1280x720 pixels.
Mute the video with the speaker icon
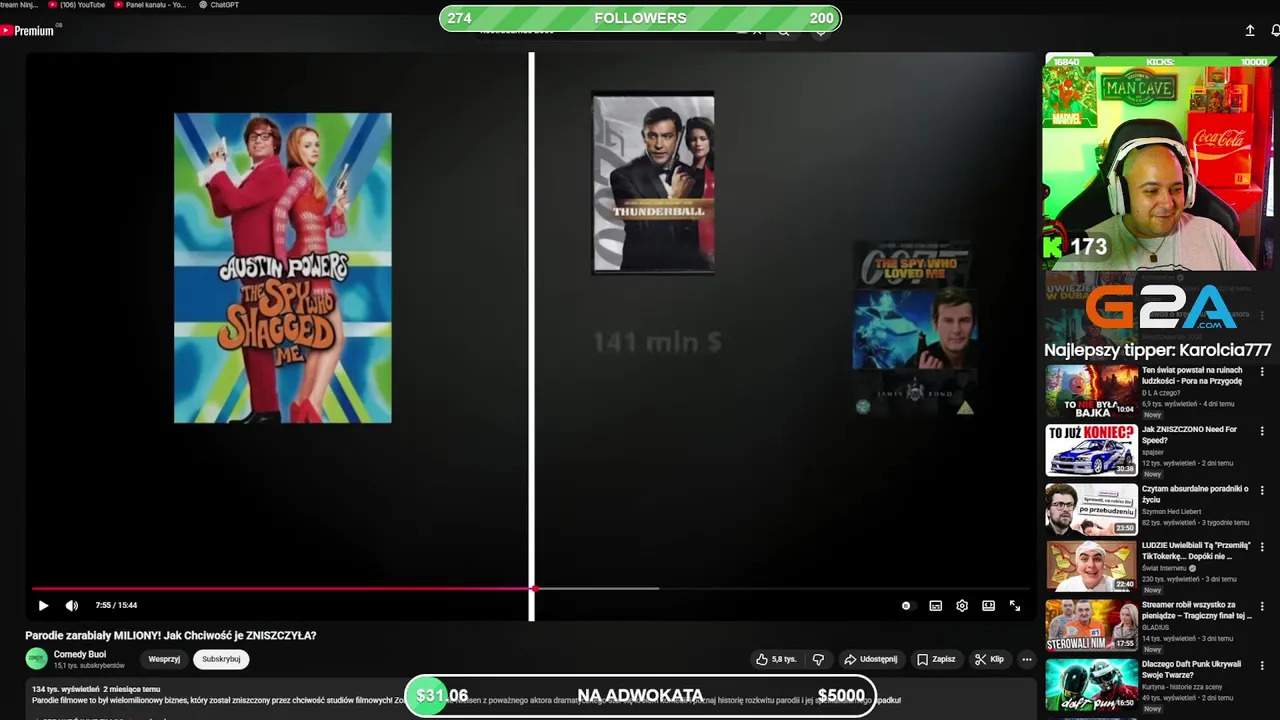72,605
